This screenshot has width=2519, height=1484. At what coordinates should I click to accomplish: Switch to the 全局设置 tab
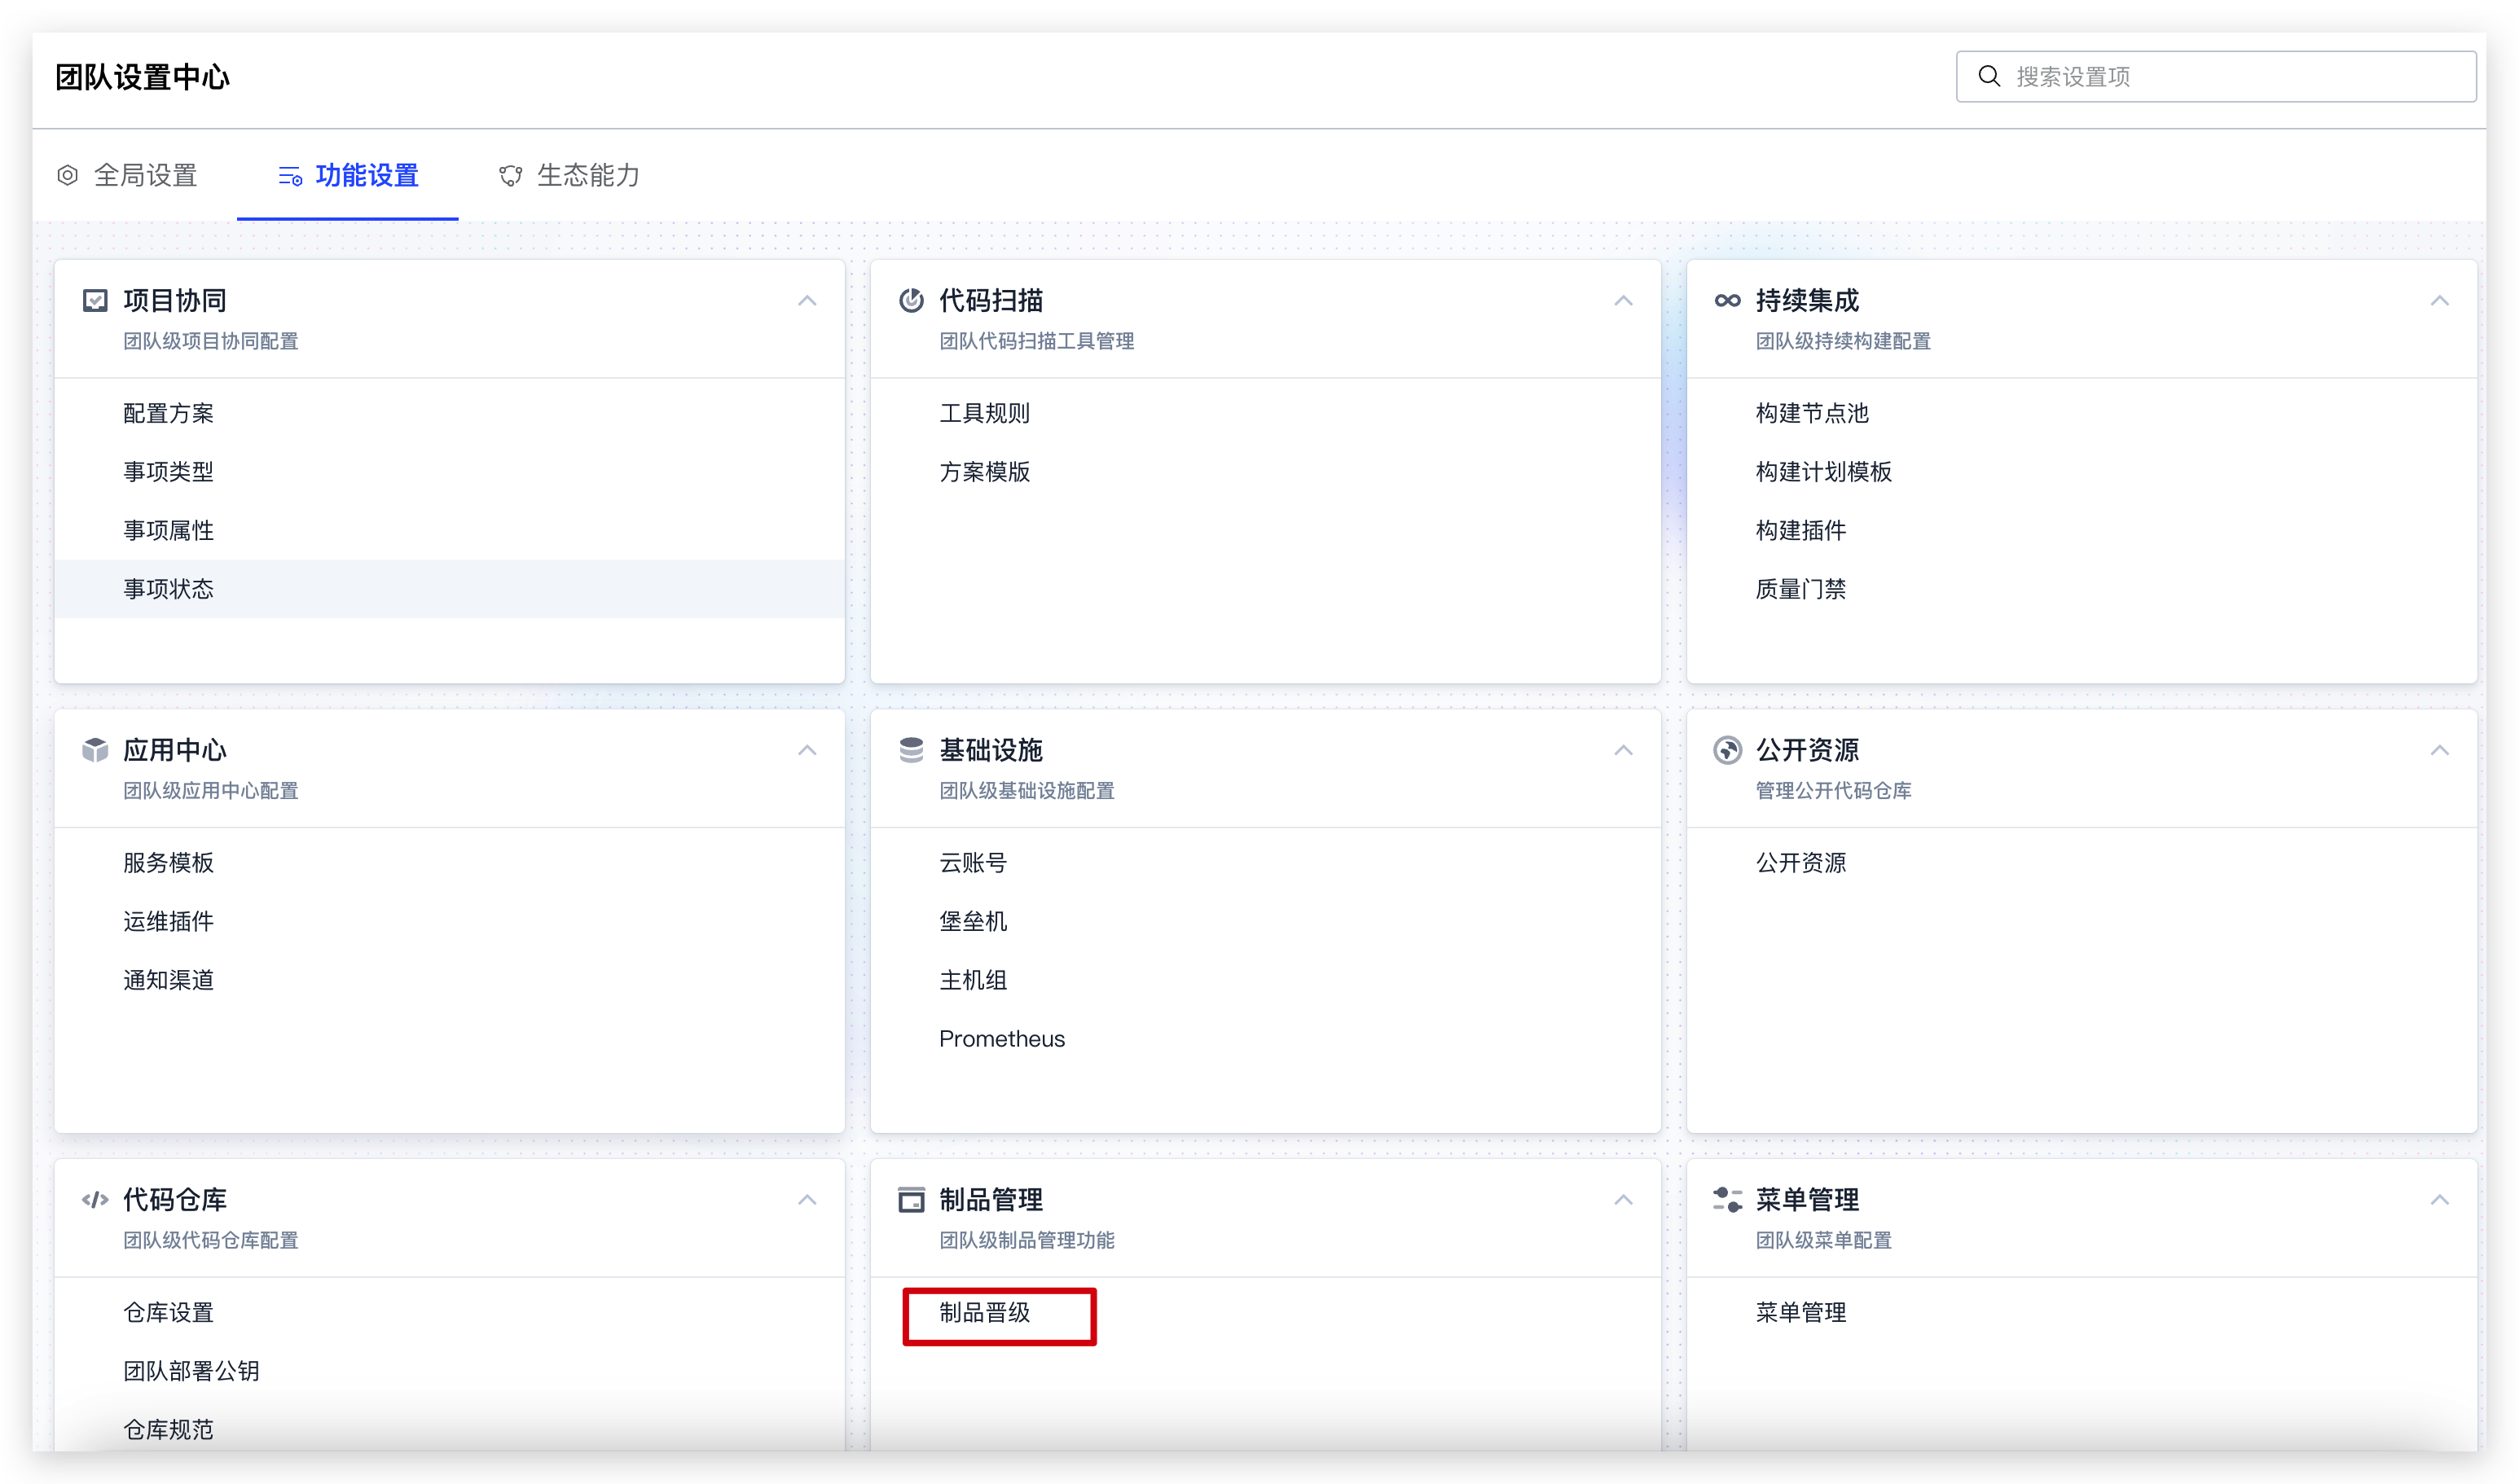click(127, 175)
